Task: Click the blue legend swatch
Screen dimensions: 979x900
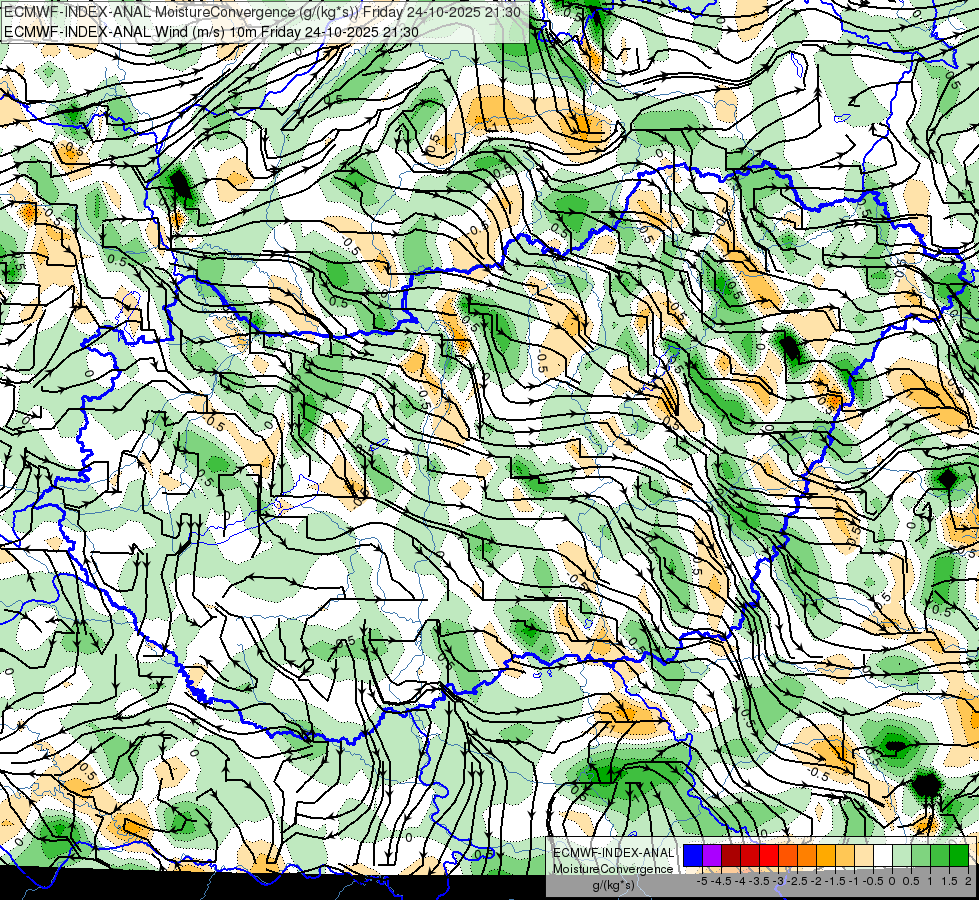Action: (692, 855)
